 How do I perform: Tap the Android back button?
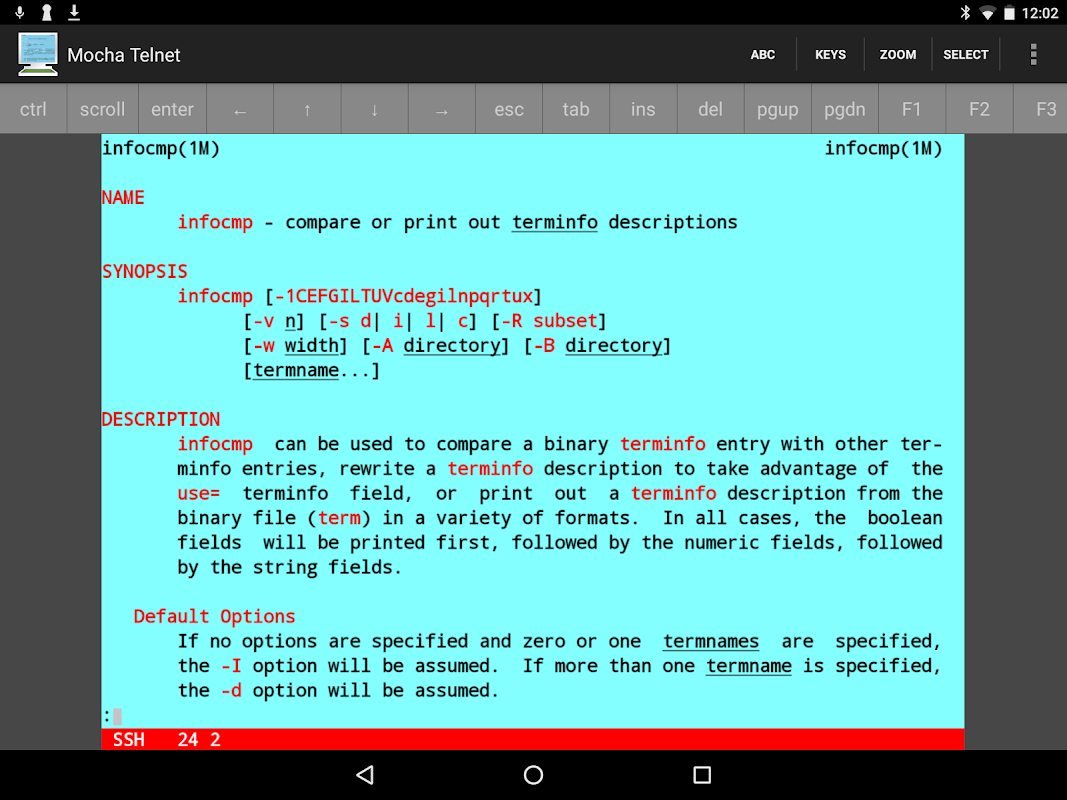365,775
